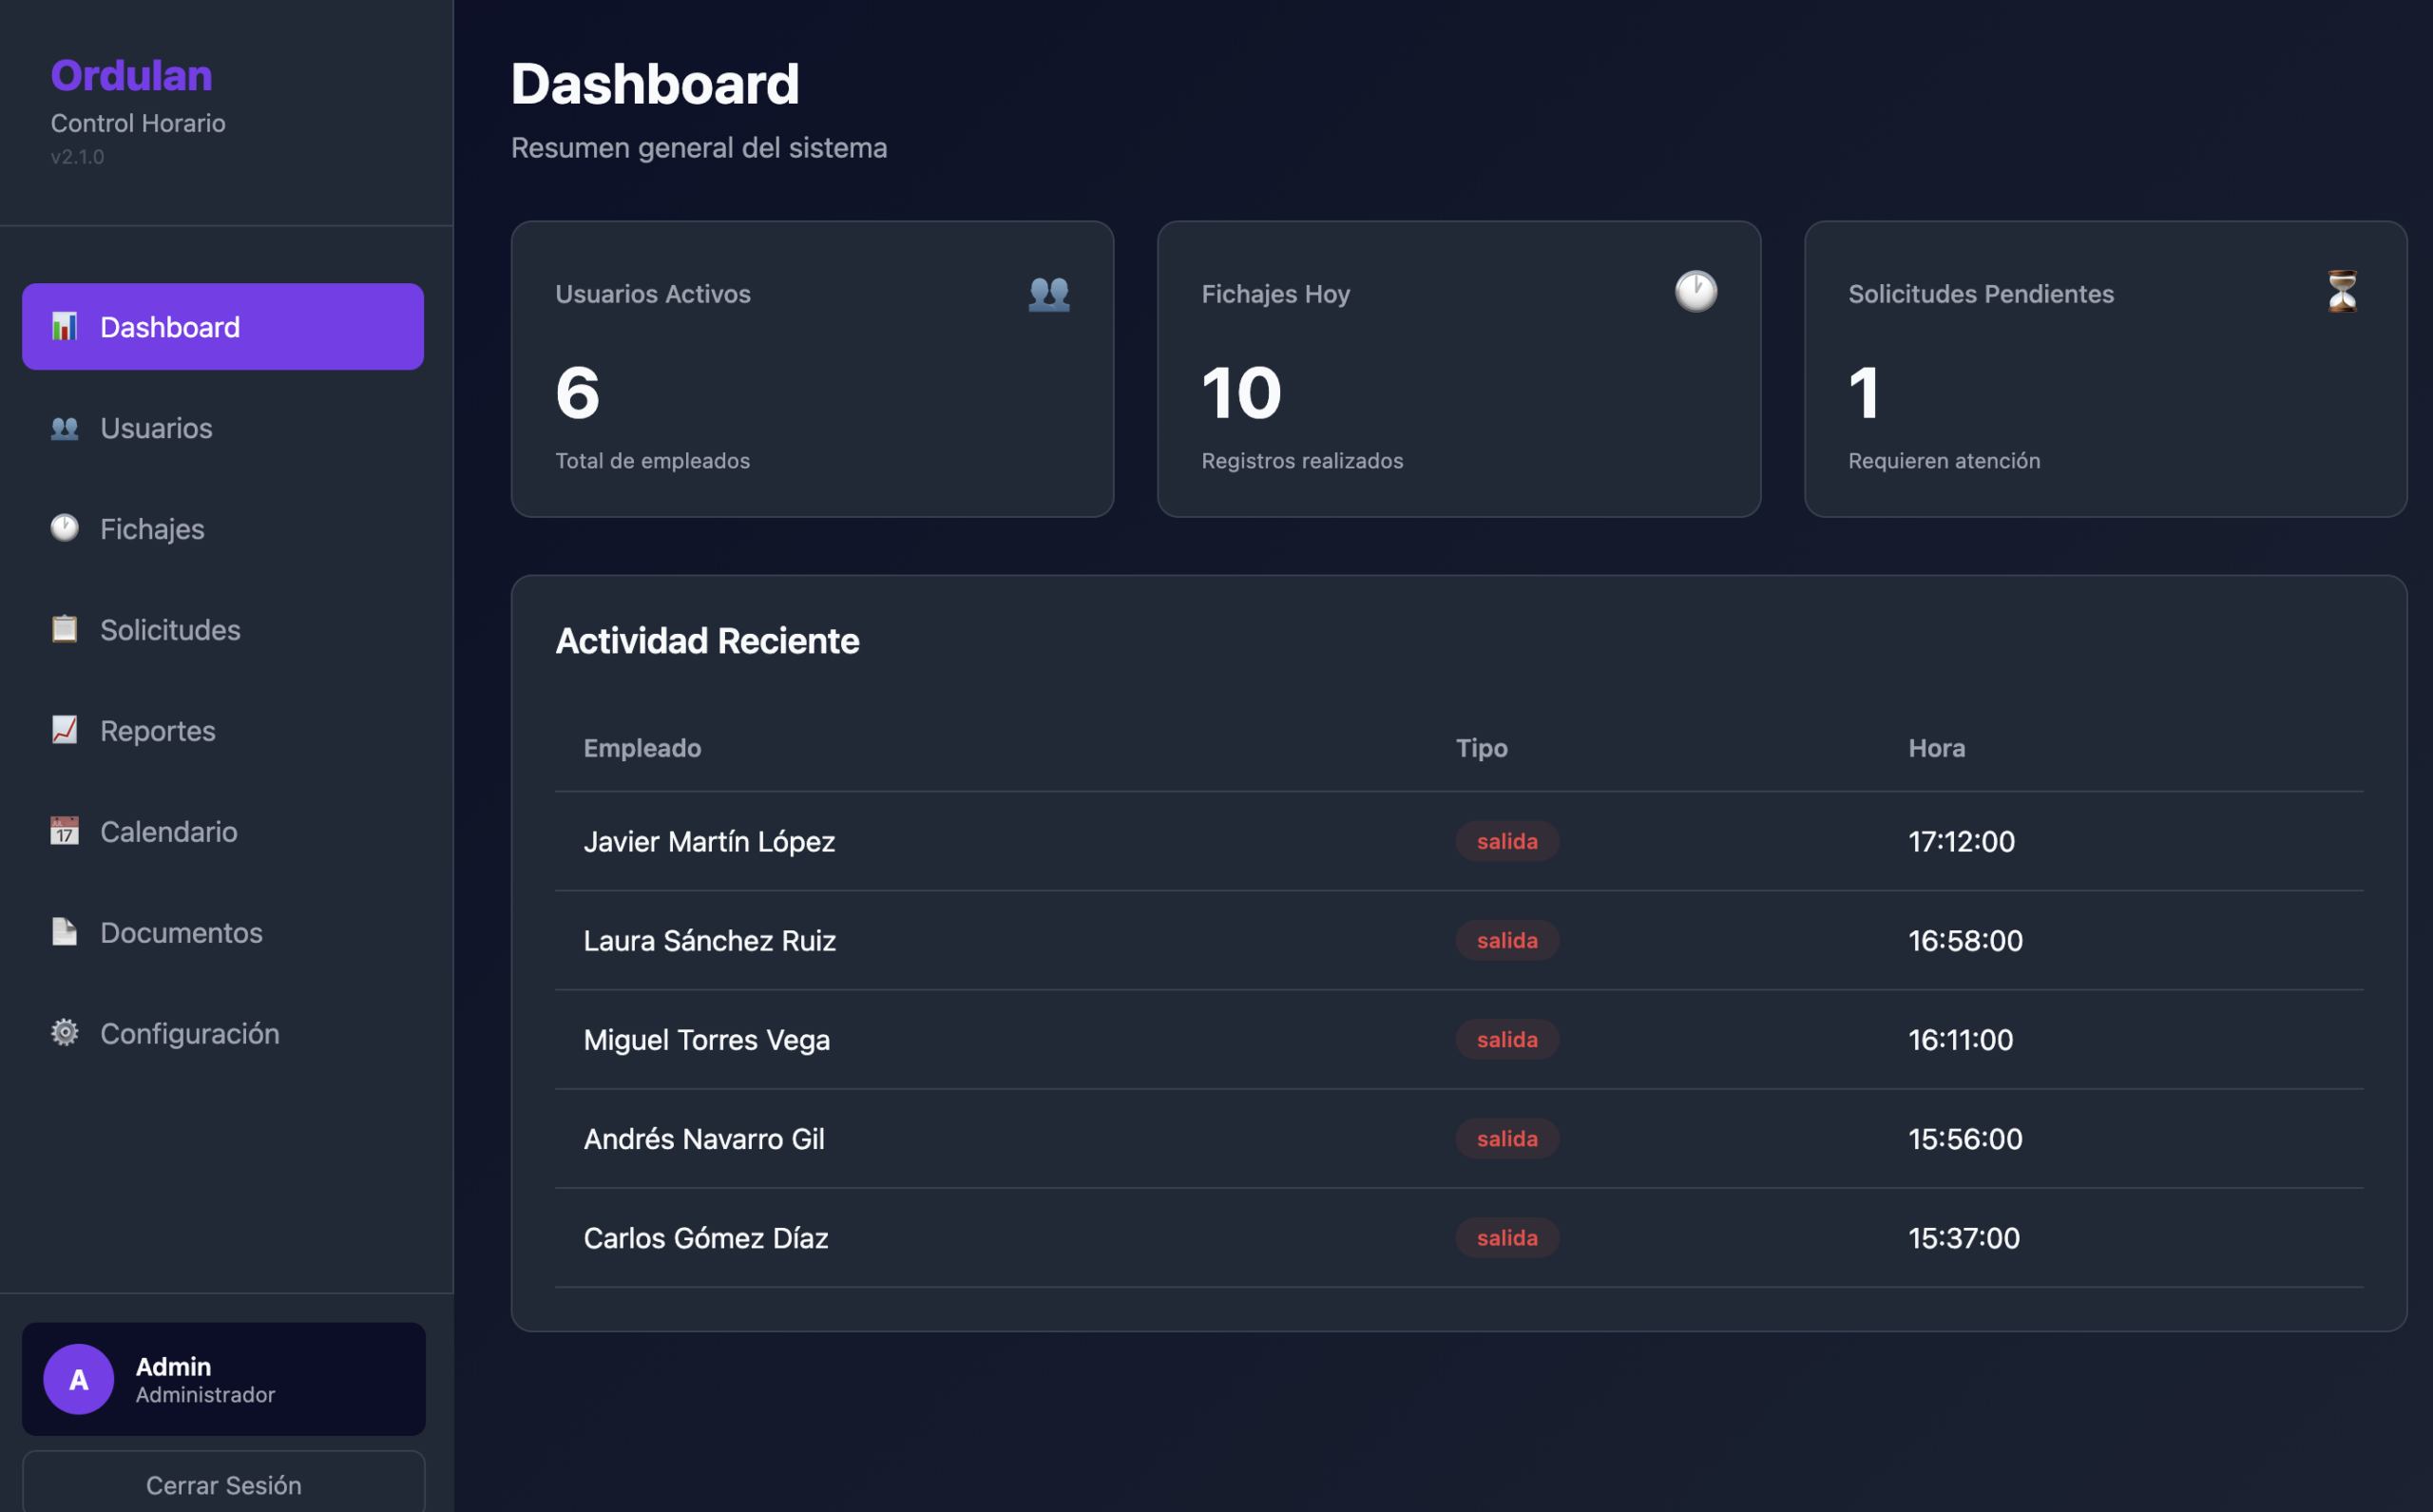
Task: Open Configuración settings
Action: [223, 1034]
